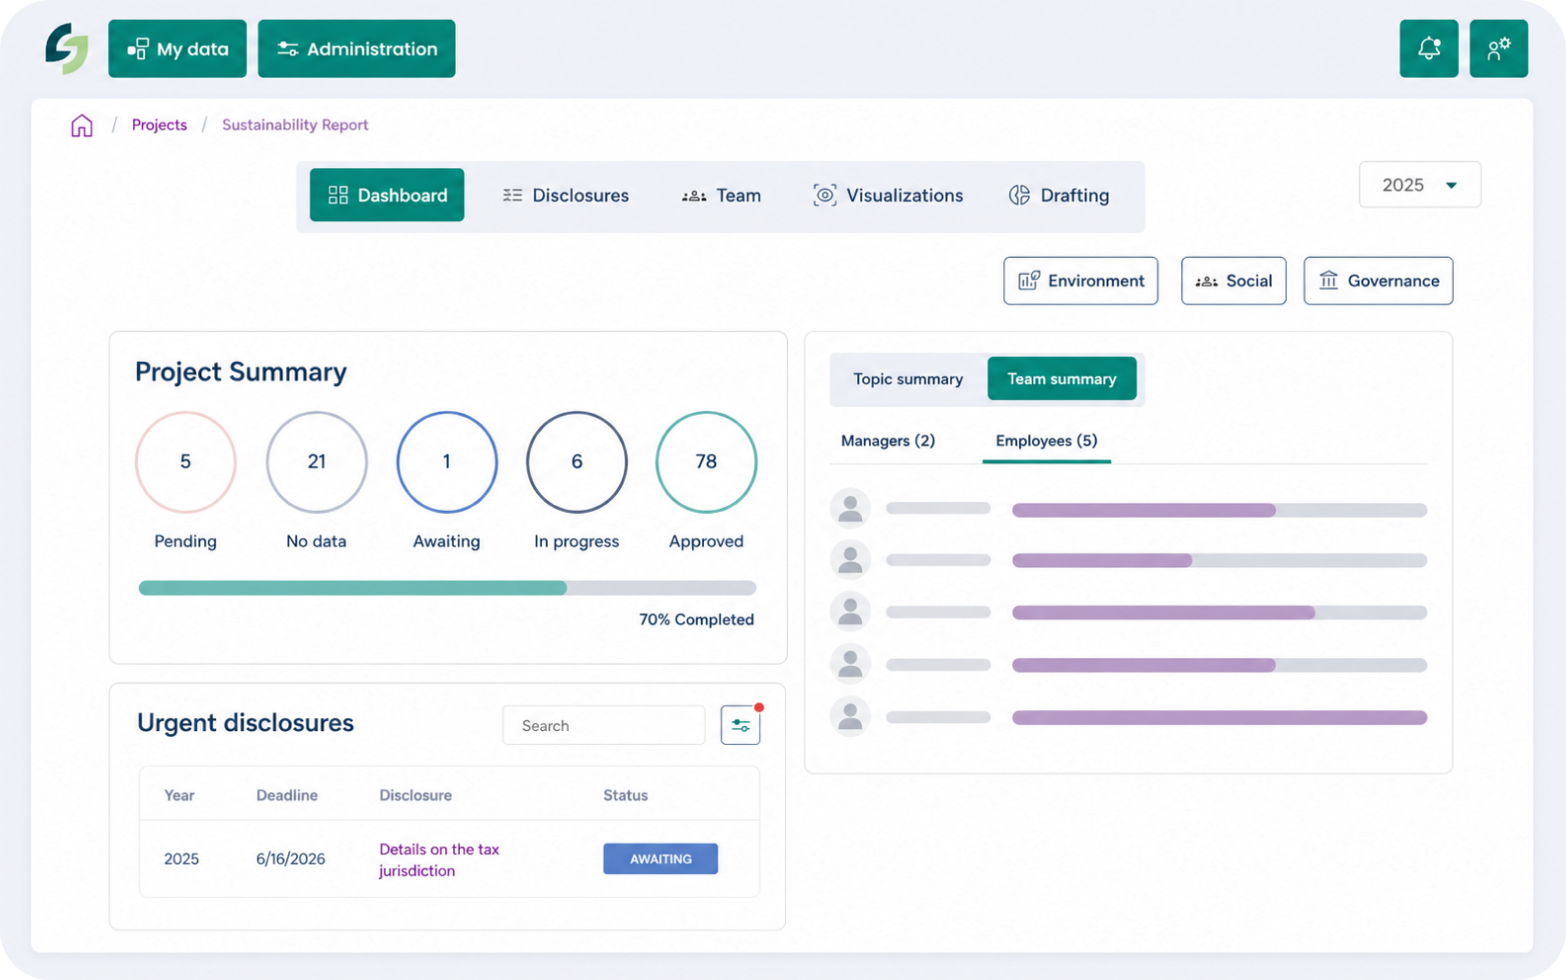This screenshot has width=1566, height=980.
Task: Open the user settings gear icon
Action: 1498,48
